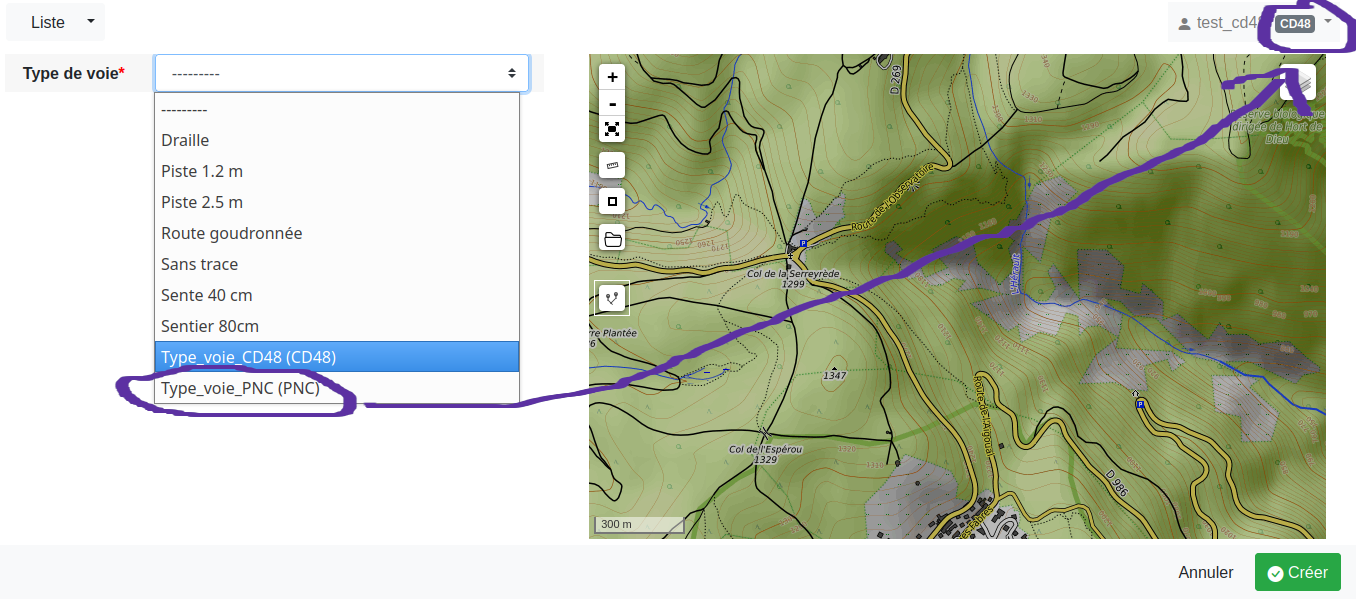The width and height of the screenshot is (1356, 599).
Task: Zoom out on the map
Action: point(612,103)
